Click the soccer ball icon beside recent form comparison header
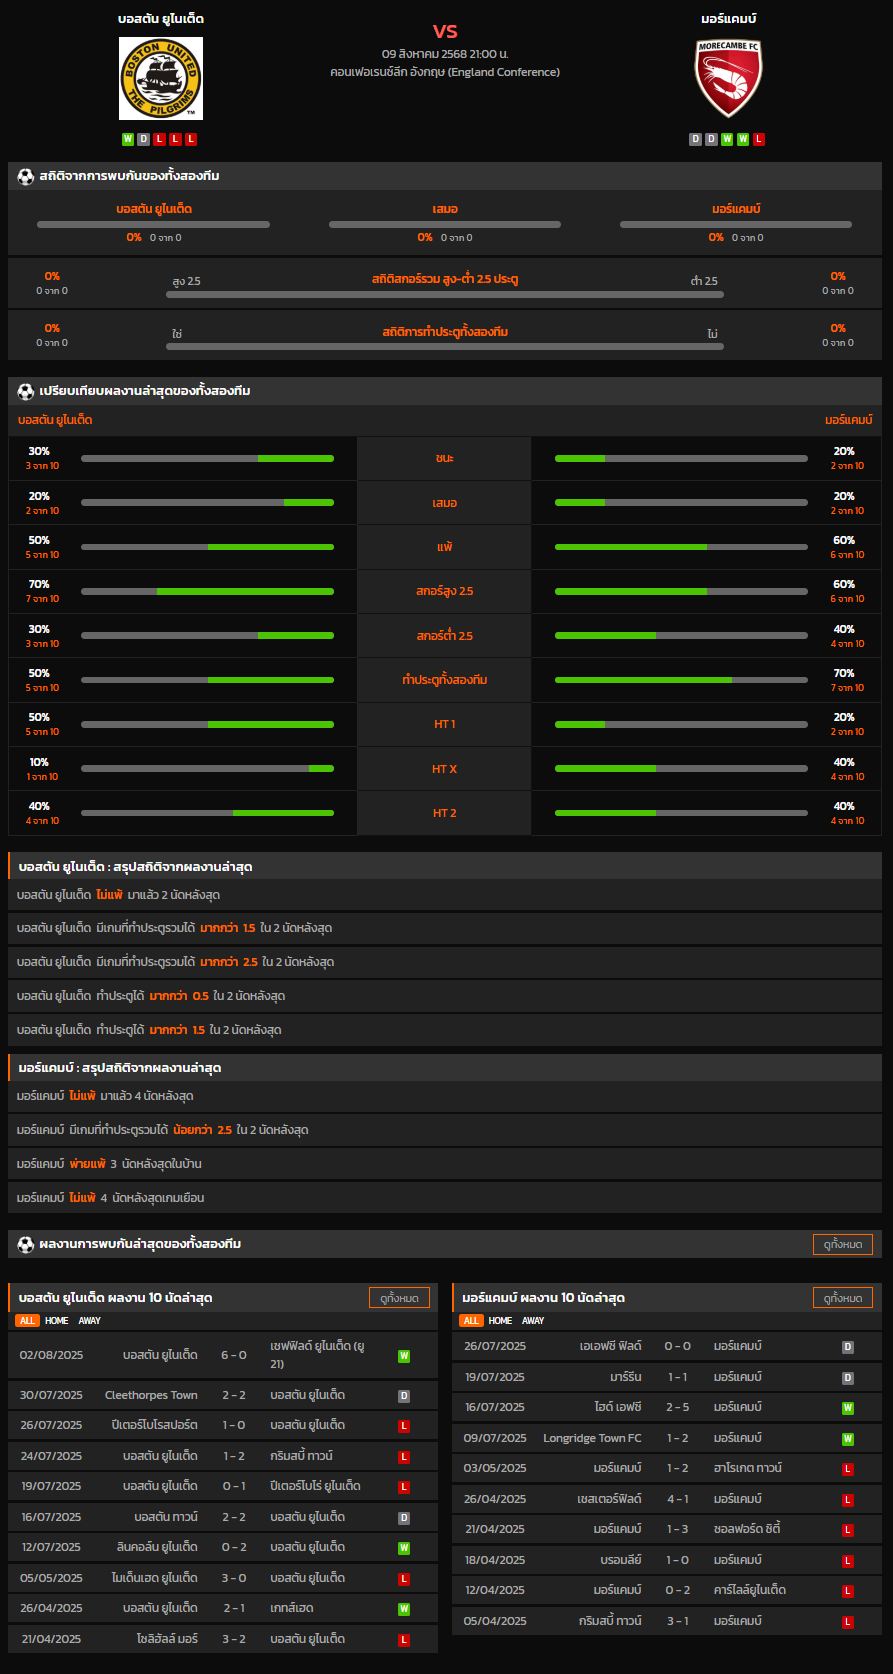893x1674 pixels. [x=26, y=391]
